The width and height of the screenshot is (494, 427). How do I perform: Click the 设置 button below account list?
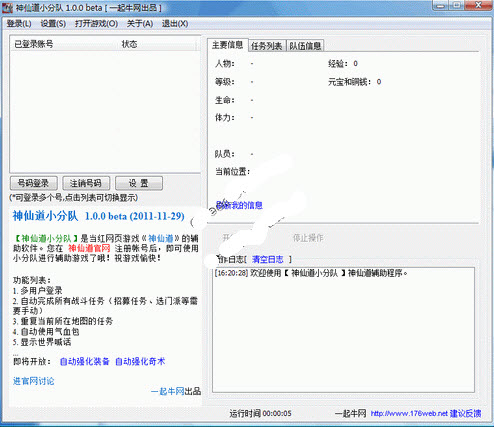click(139, 183)
